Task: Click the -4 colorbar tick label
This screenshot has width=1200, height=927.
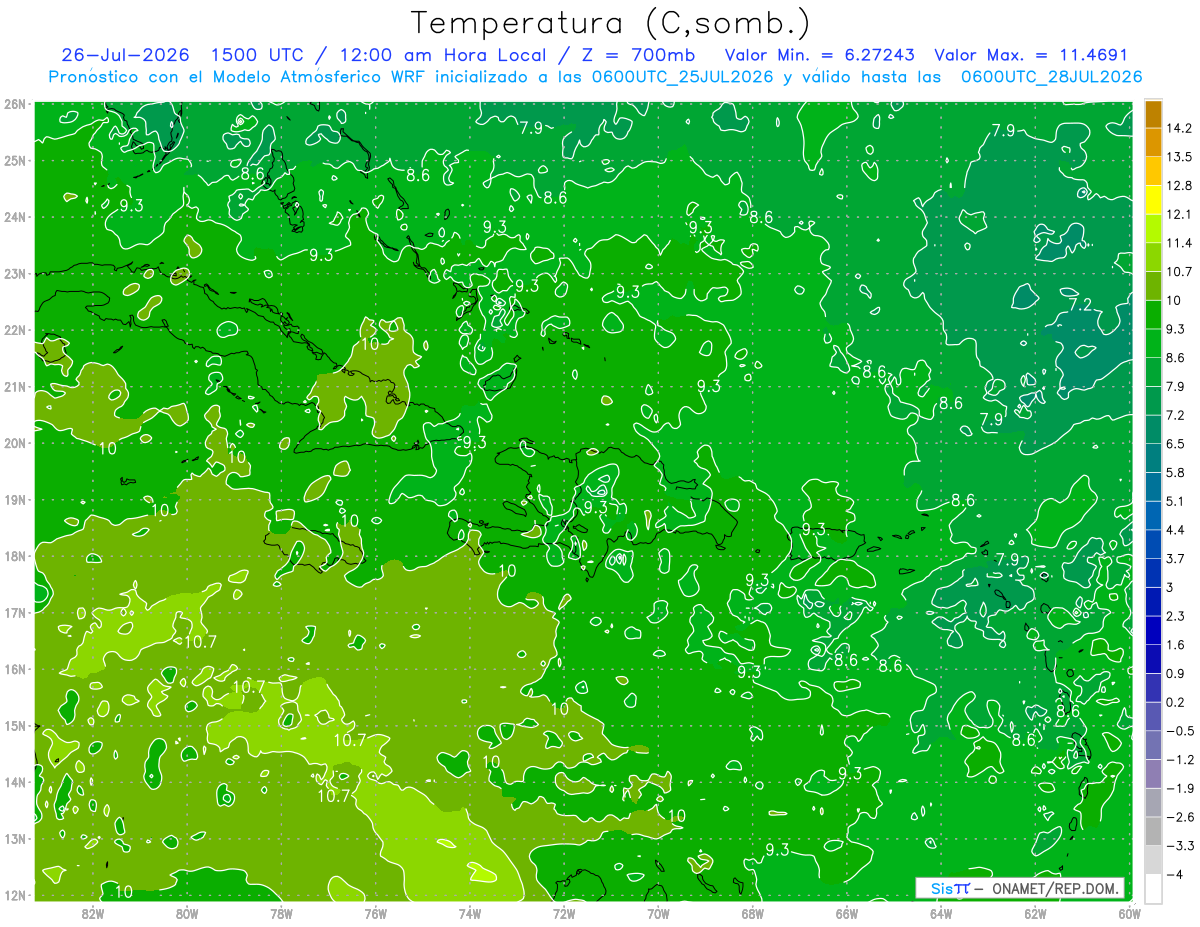Action: 1174,874
